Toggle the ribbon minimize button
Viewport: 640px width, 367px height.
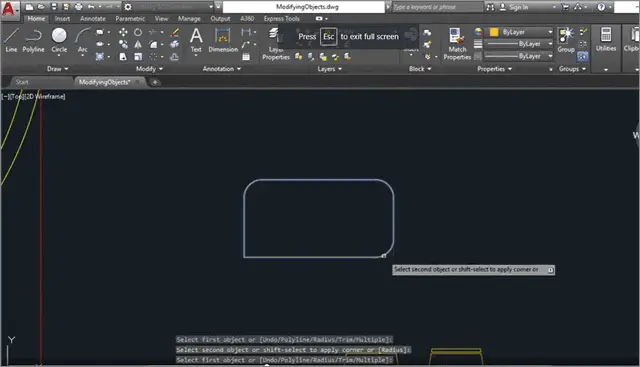point(320,18)
